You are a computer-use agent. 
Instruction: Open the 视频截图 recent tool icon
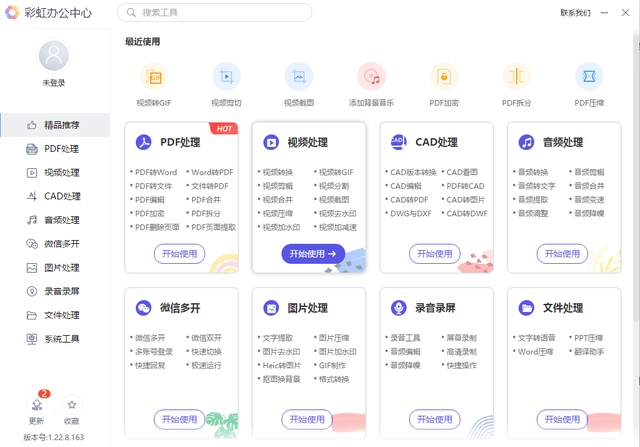[x=299, y=76]
